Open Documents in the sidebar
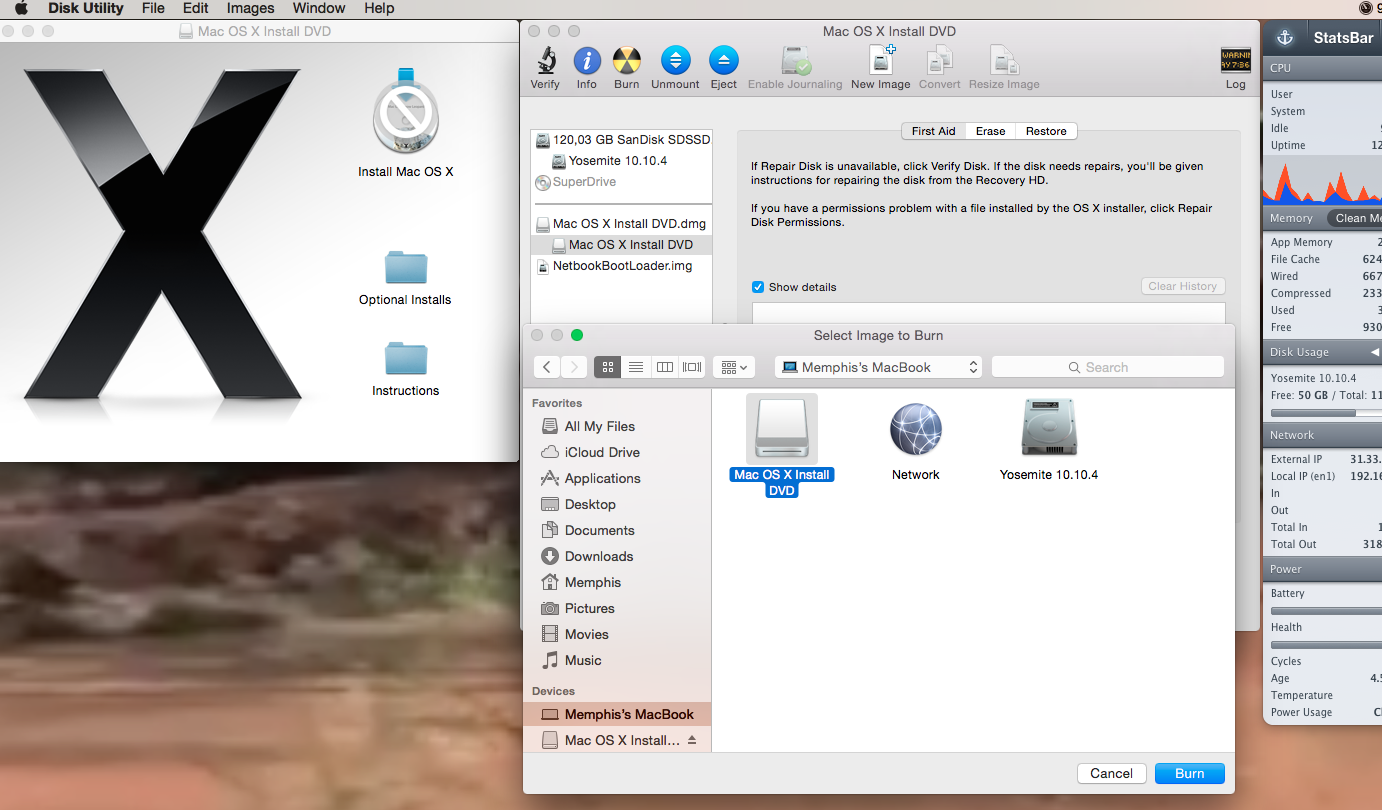This screenshot has height=810, width=1382. 599,530
